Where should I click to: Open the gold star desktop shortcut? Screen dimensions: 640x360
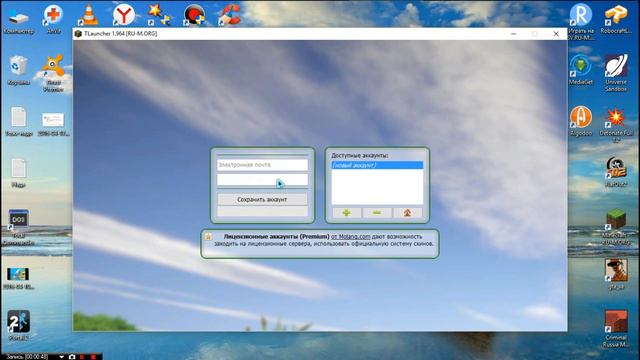(x=159, y=16)
